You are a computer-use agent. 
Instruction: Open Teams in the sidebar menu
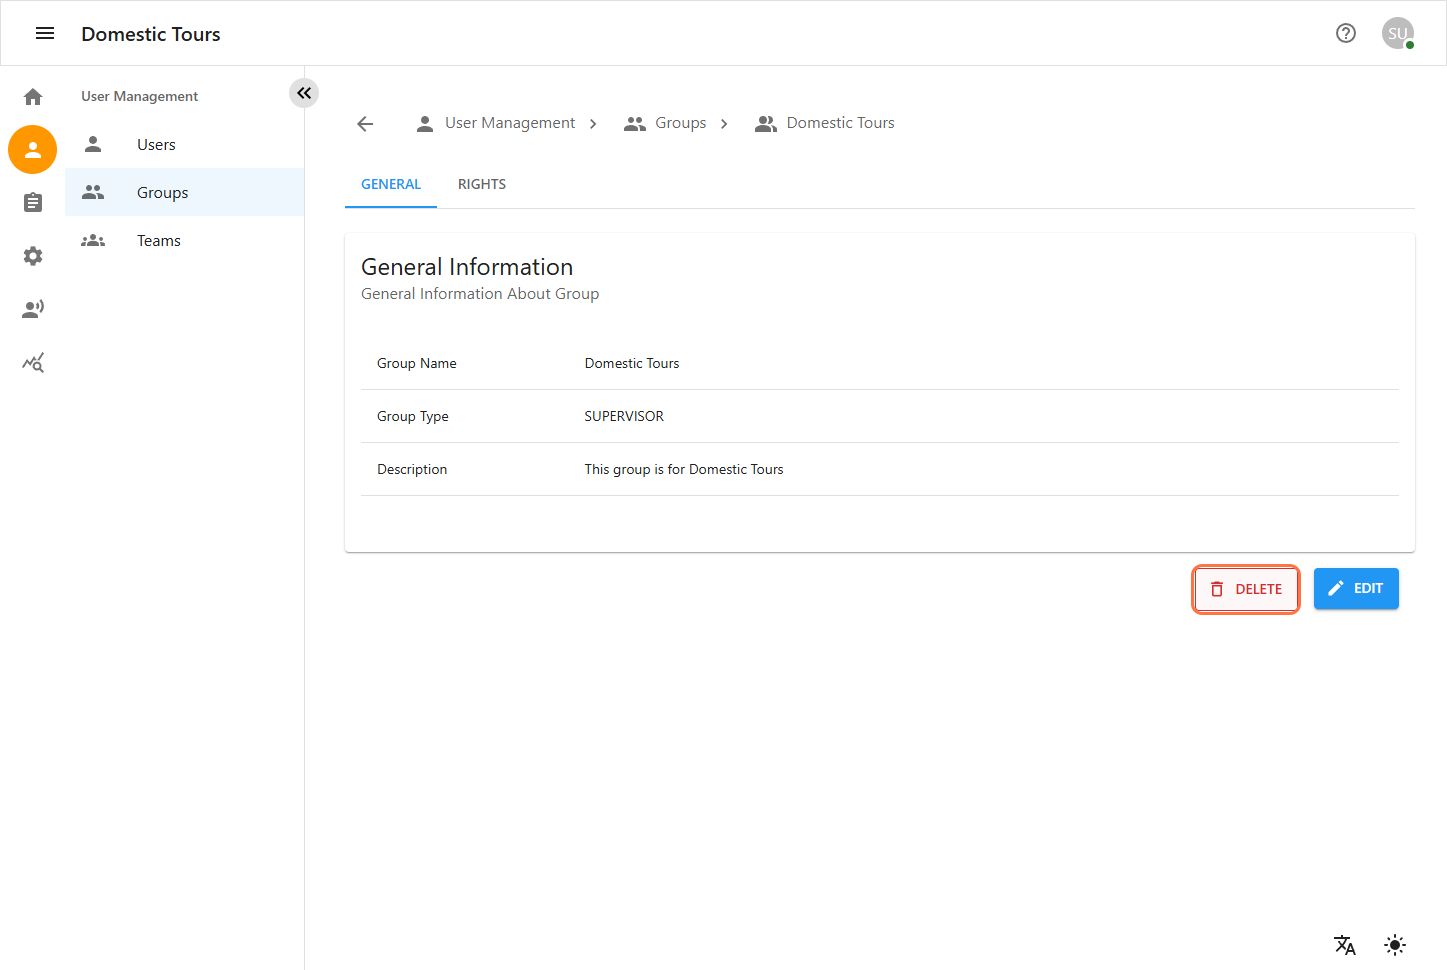click(159, 241)
